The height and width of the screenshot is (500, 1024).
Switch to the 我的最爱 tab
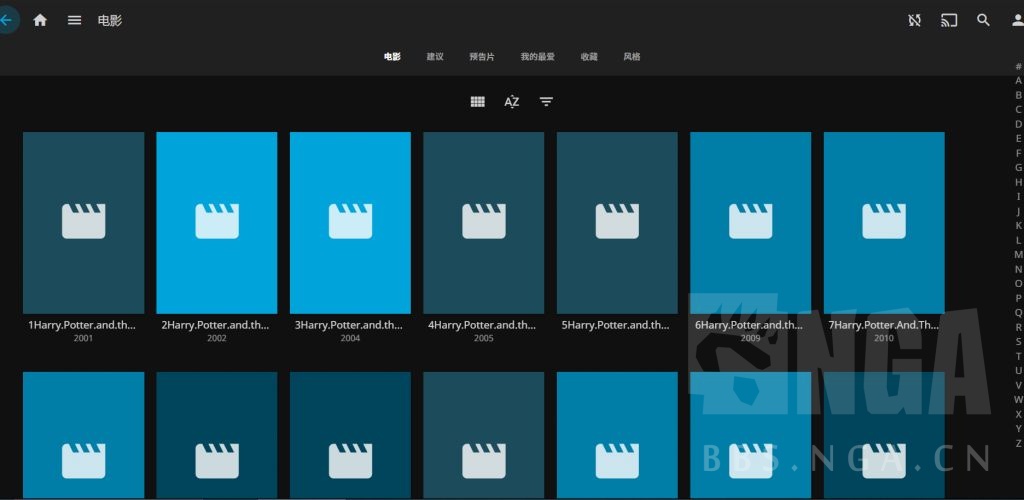[x=537, y=57]
